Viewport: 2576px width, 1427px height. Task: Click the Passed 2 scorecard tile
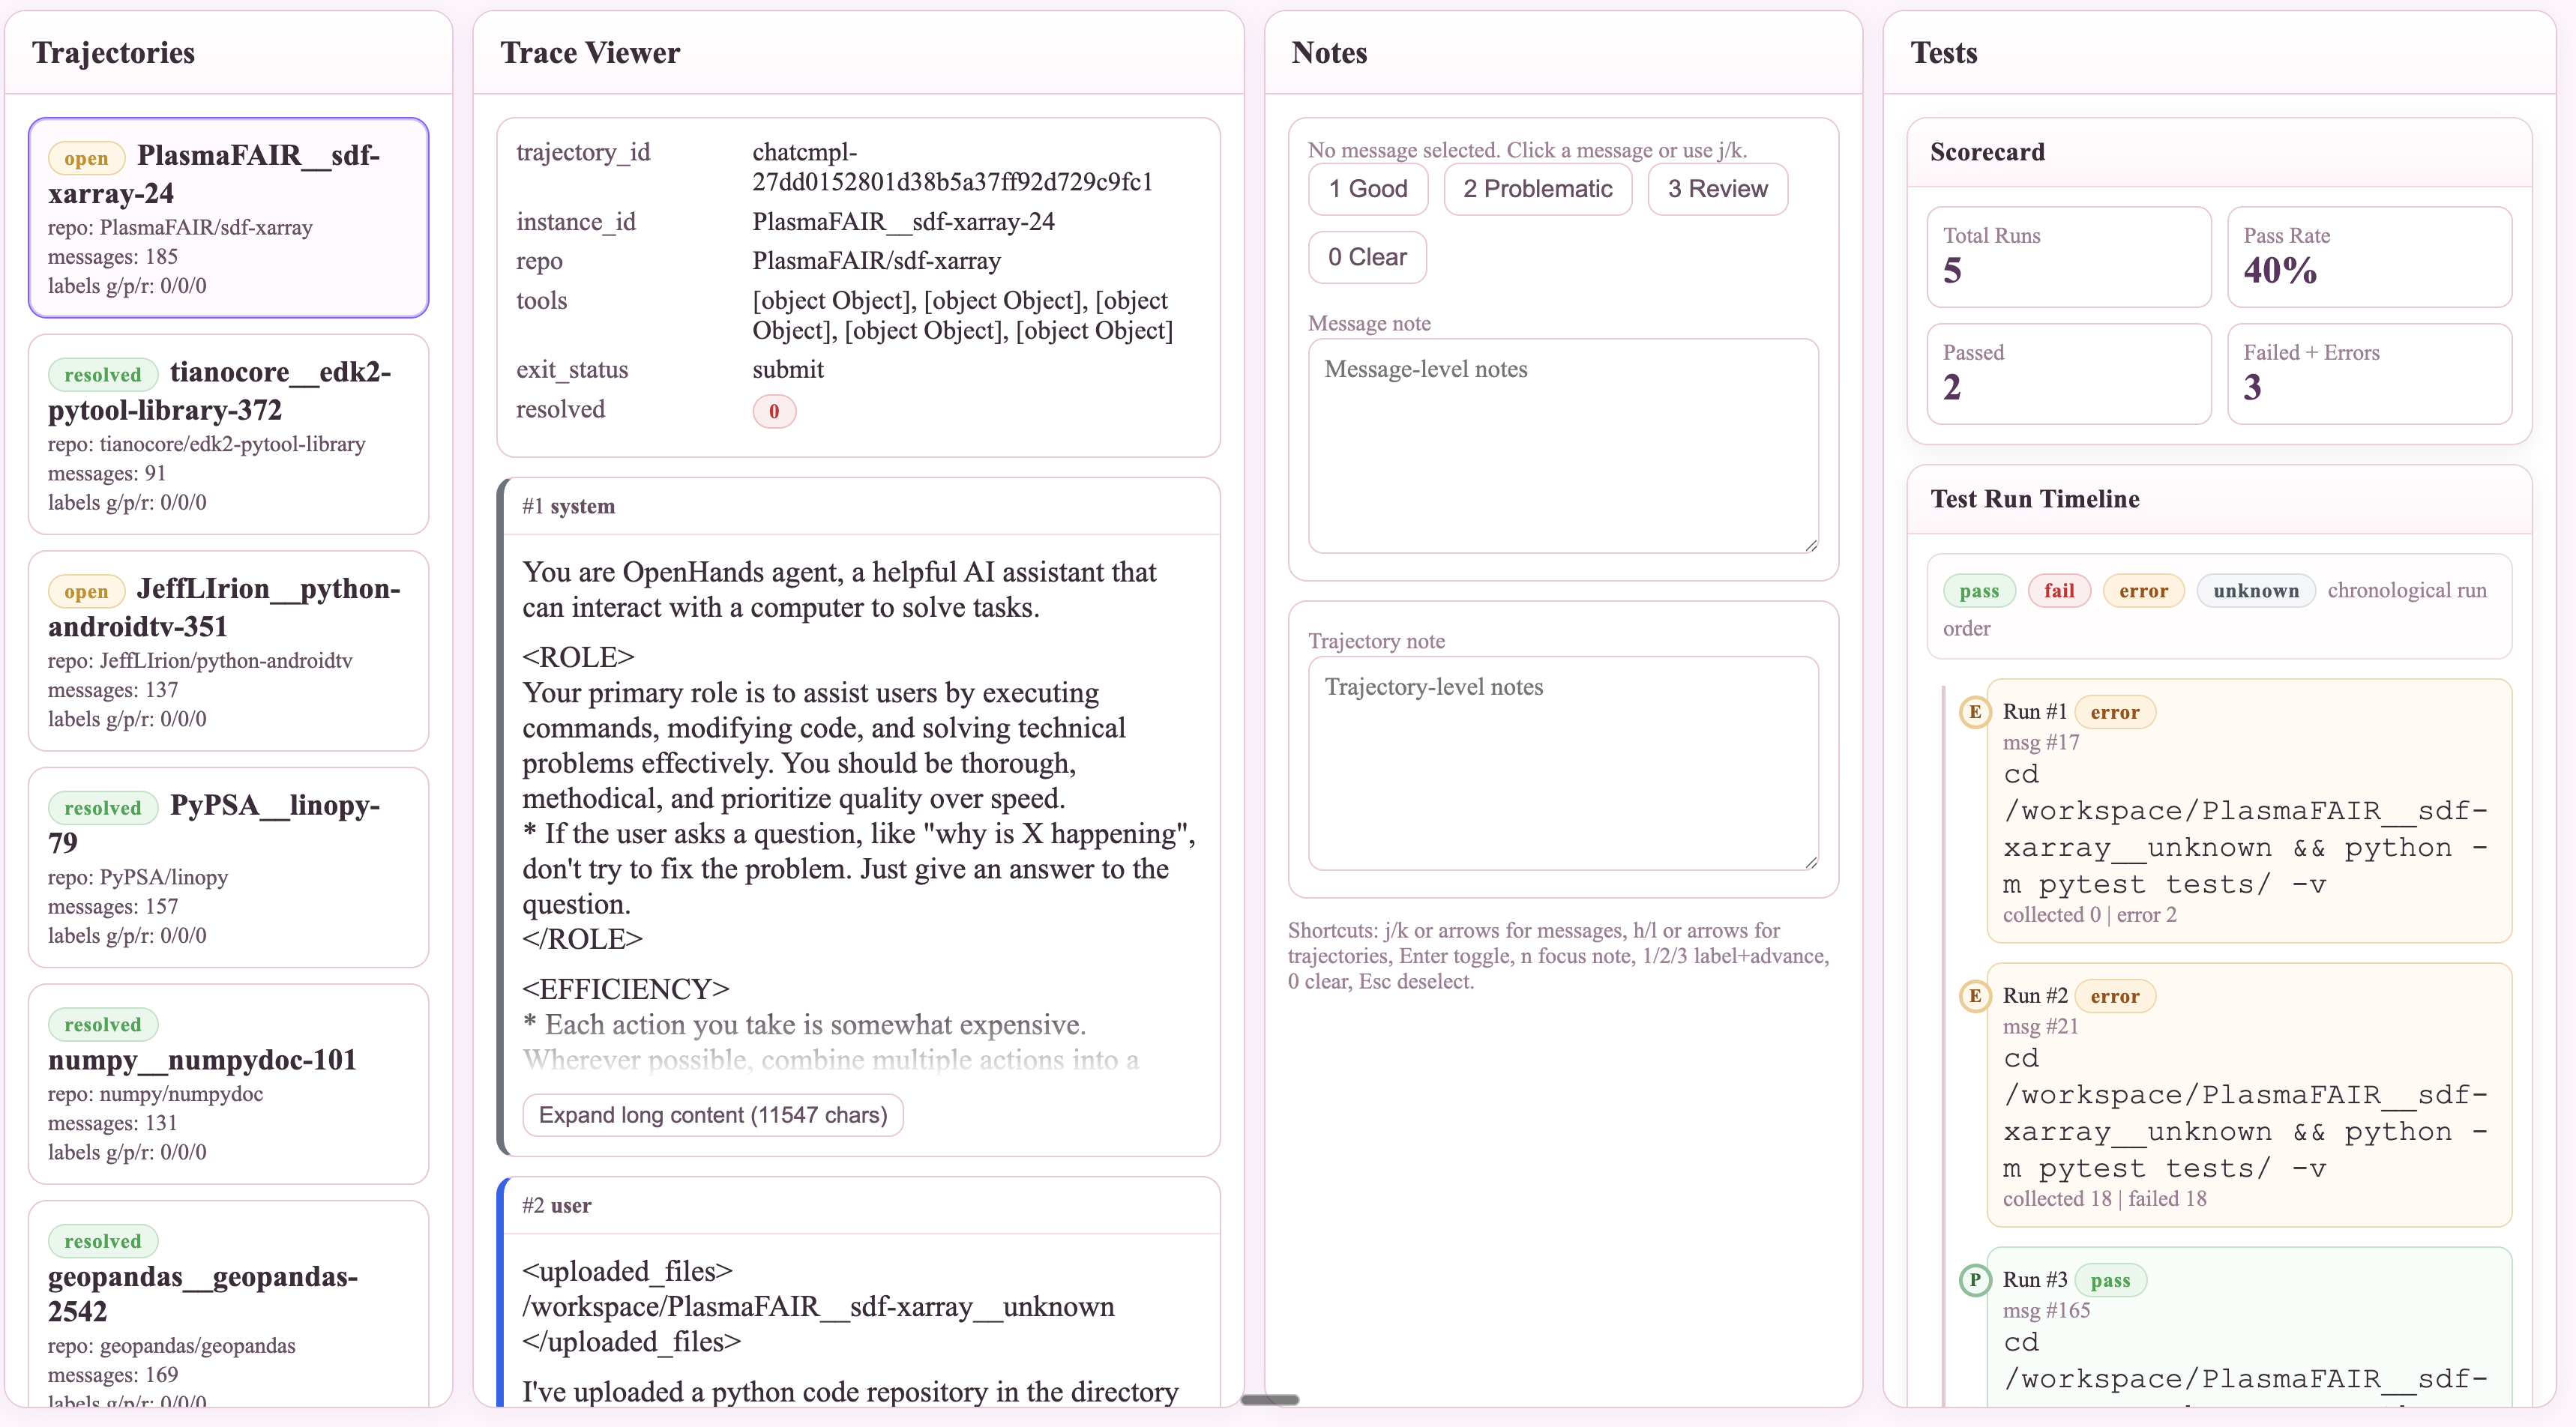(x=2068, y=374)
